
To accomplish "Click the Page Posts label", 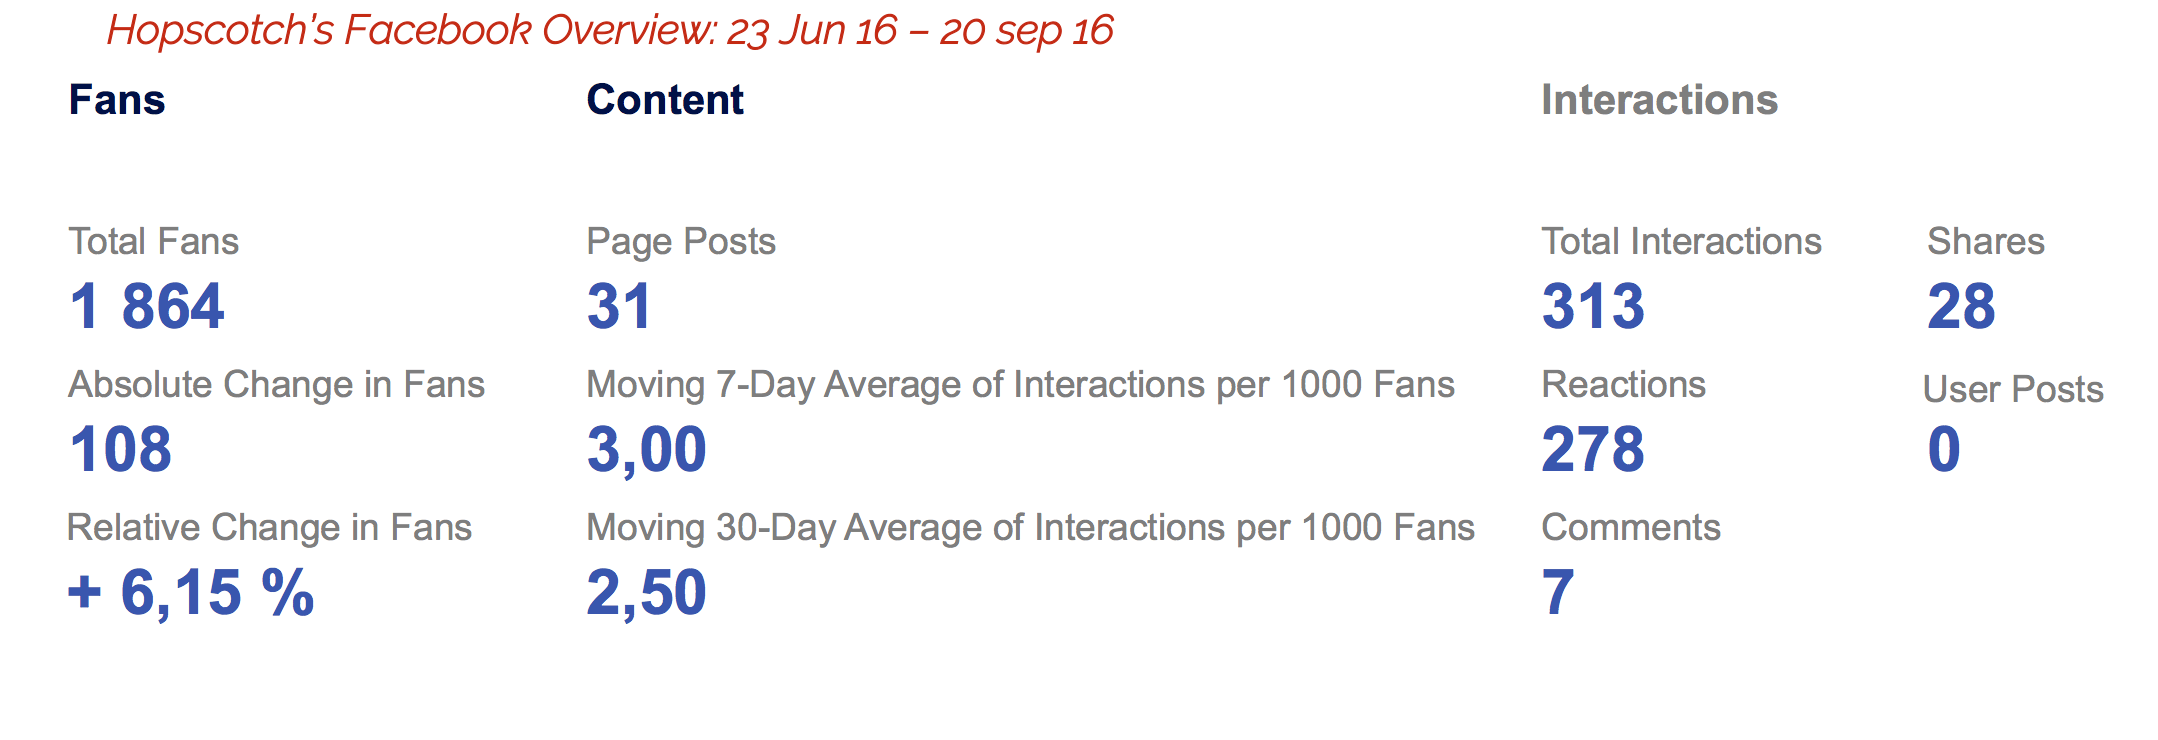I will click(680, 241).
